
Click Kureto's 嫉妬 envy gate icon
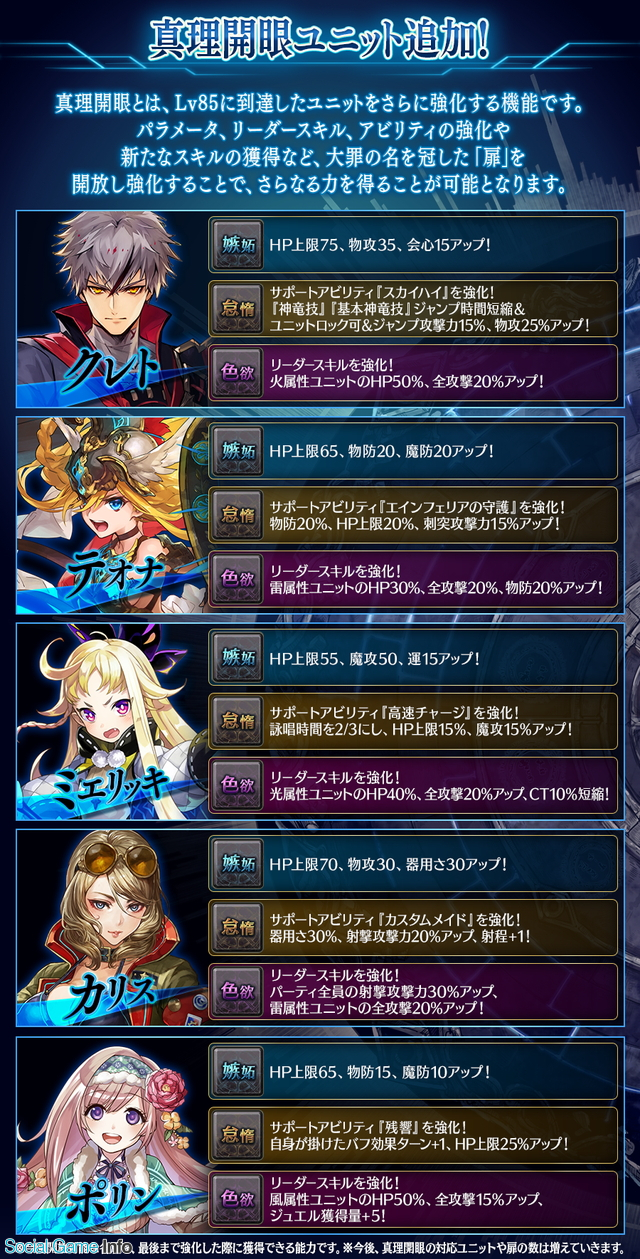pyautogui.click(x=239, y=244)
